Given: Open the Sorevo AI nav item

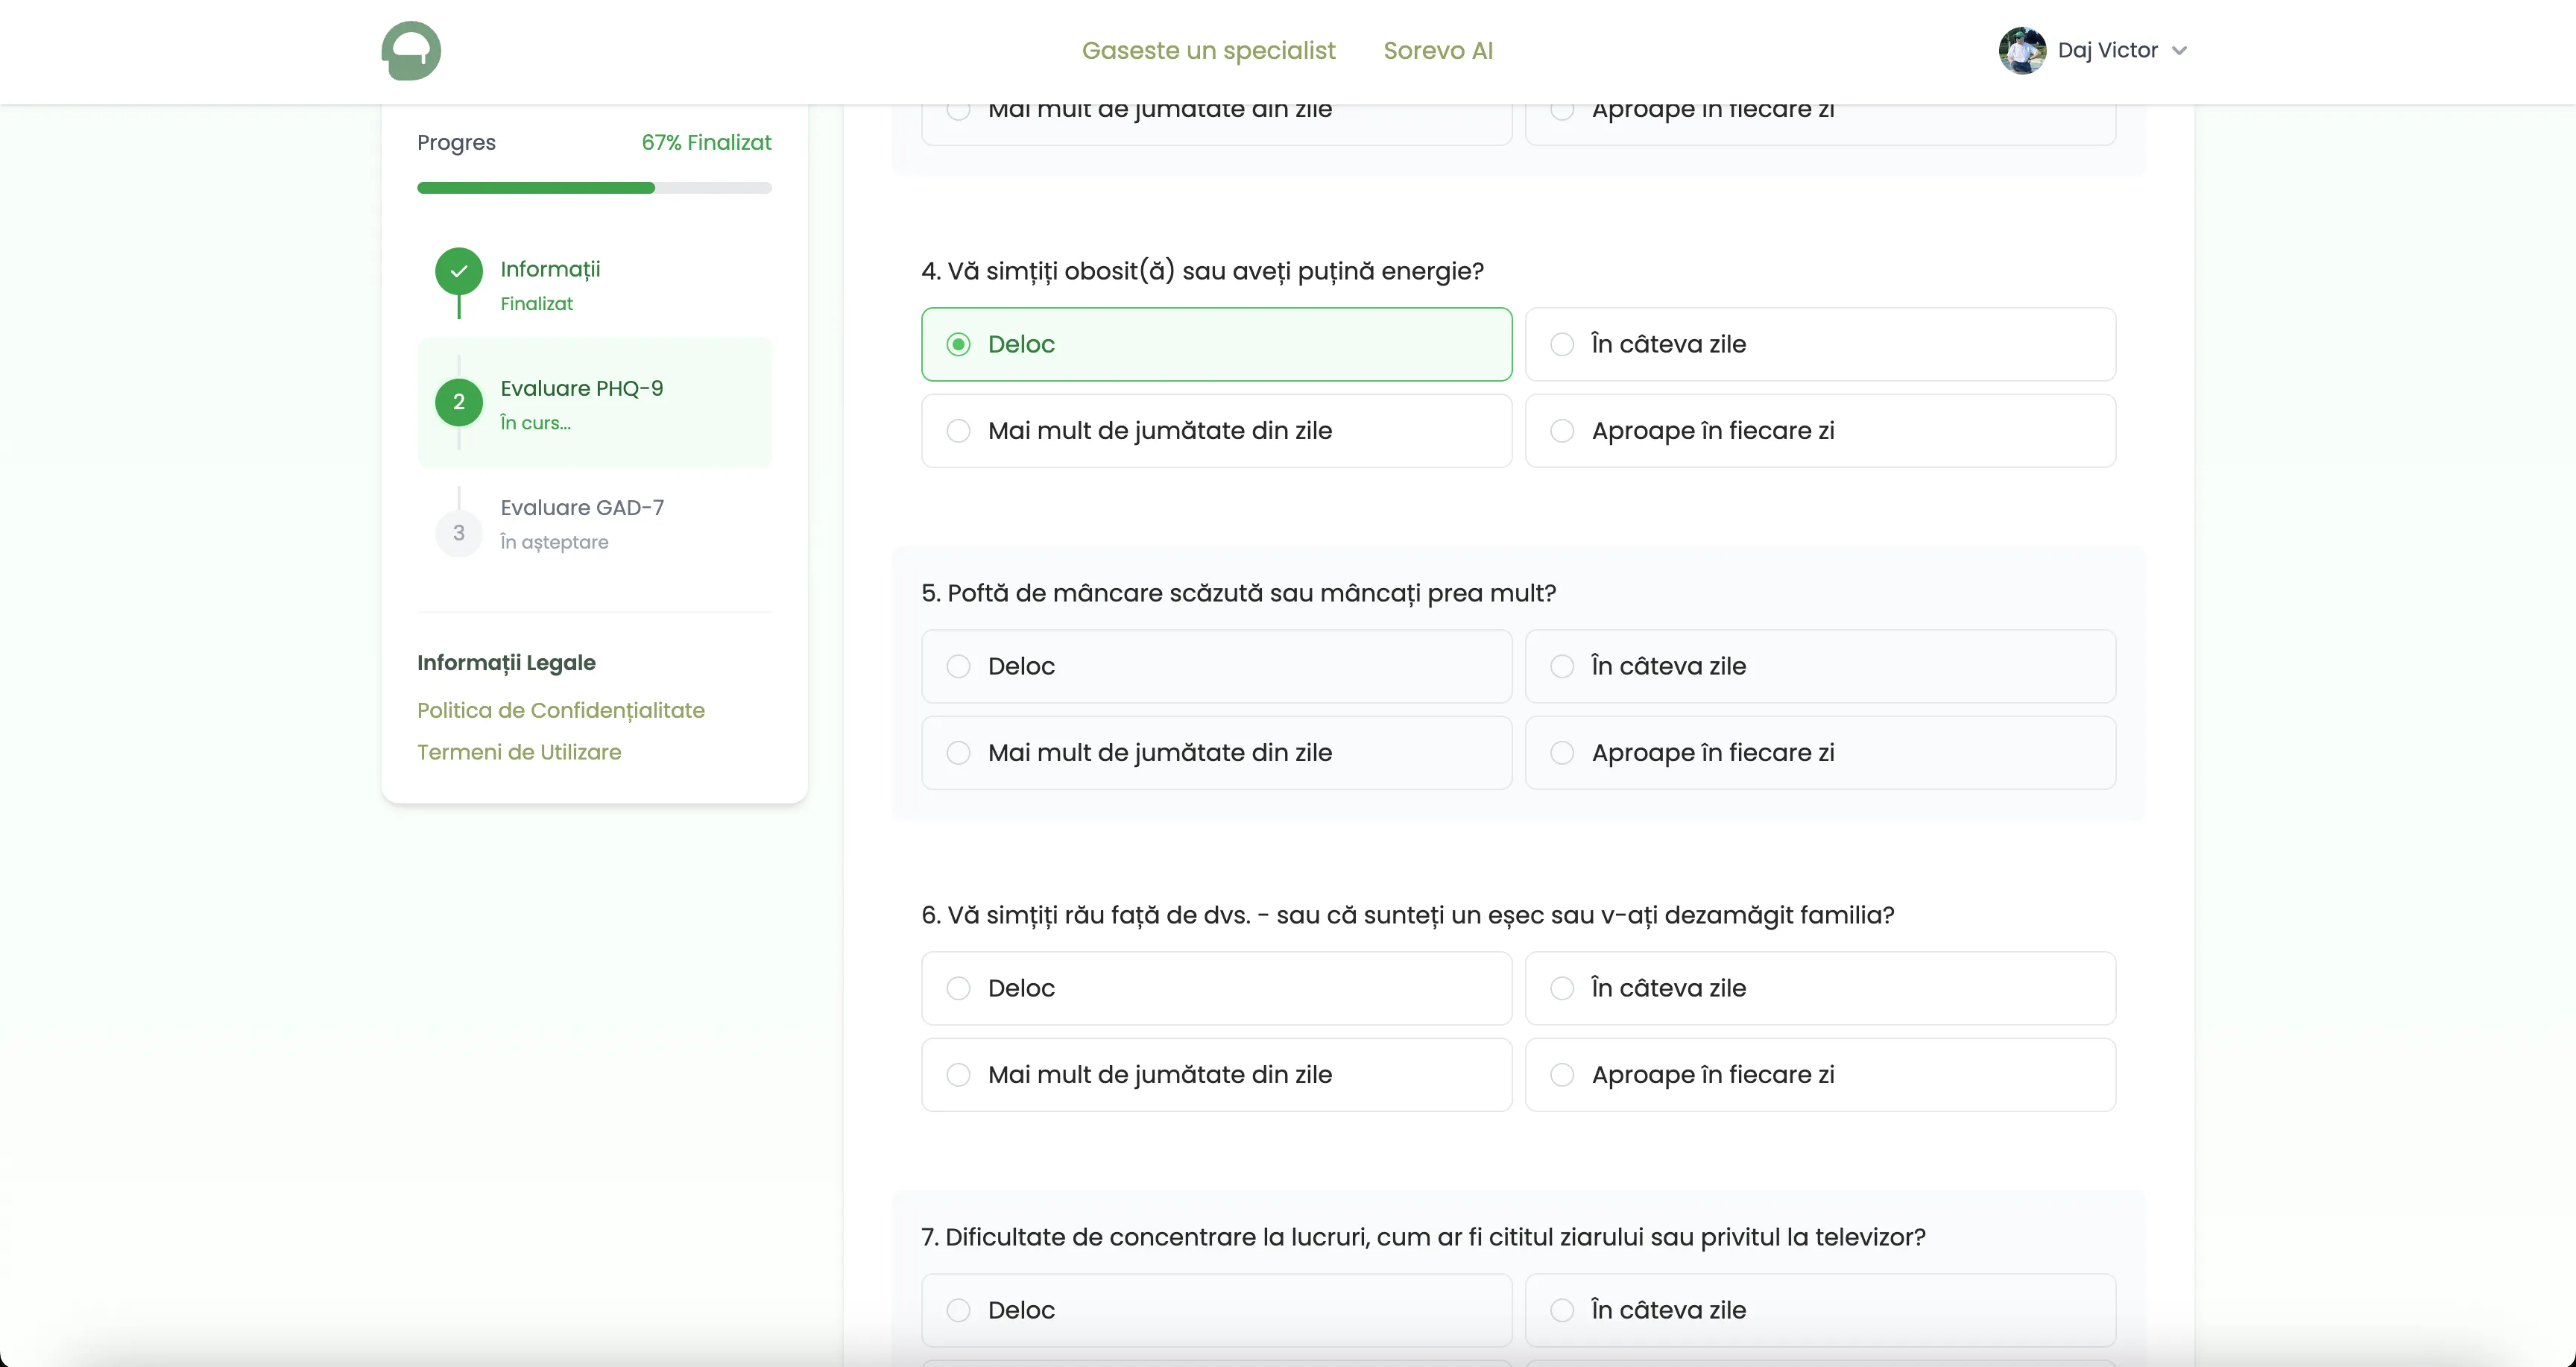Looking at the screenshot, I should (x=1437, y=51).
